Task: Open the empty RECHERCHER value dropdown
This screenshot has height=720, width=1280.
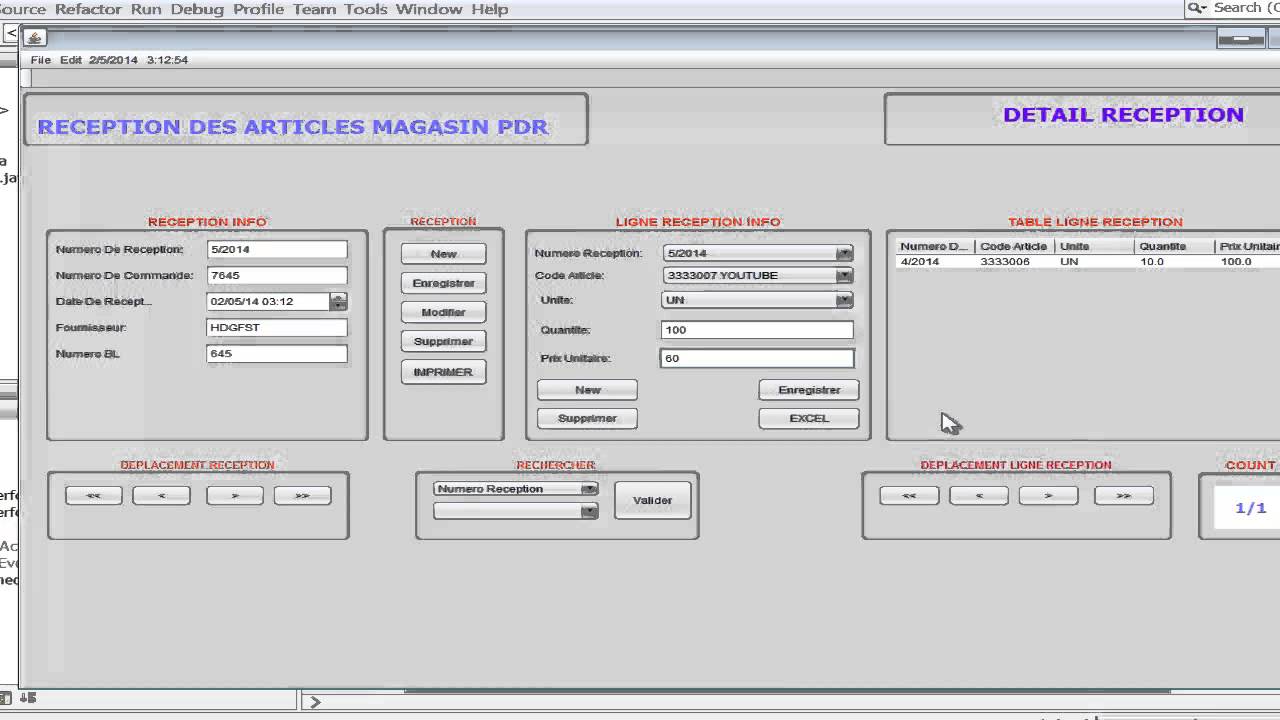Action: coord(515,511)
